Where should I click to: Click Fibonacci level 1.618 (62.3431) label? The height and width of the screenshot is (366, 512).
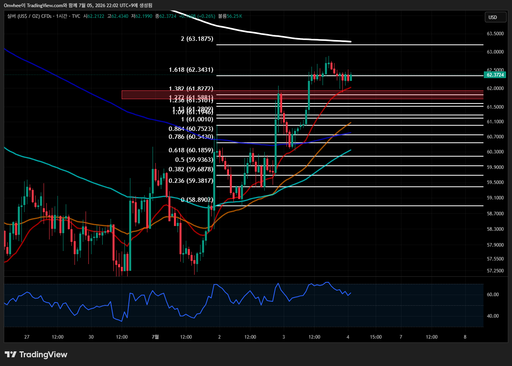pyautogui.click(x=191, y=70)
